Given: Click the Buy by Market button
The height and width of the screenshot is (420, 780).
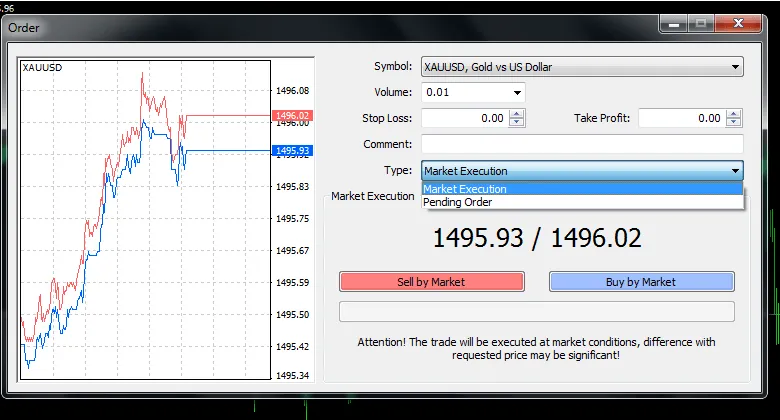Looking at the screenshot, I should (x=642, y=282).
